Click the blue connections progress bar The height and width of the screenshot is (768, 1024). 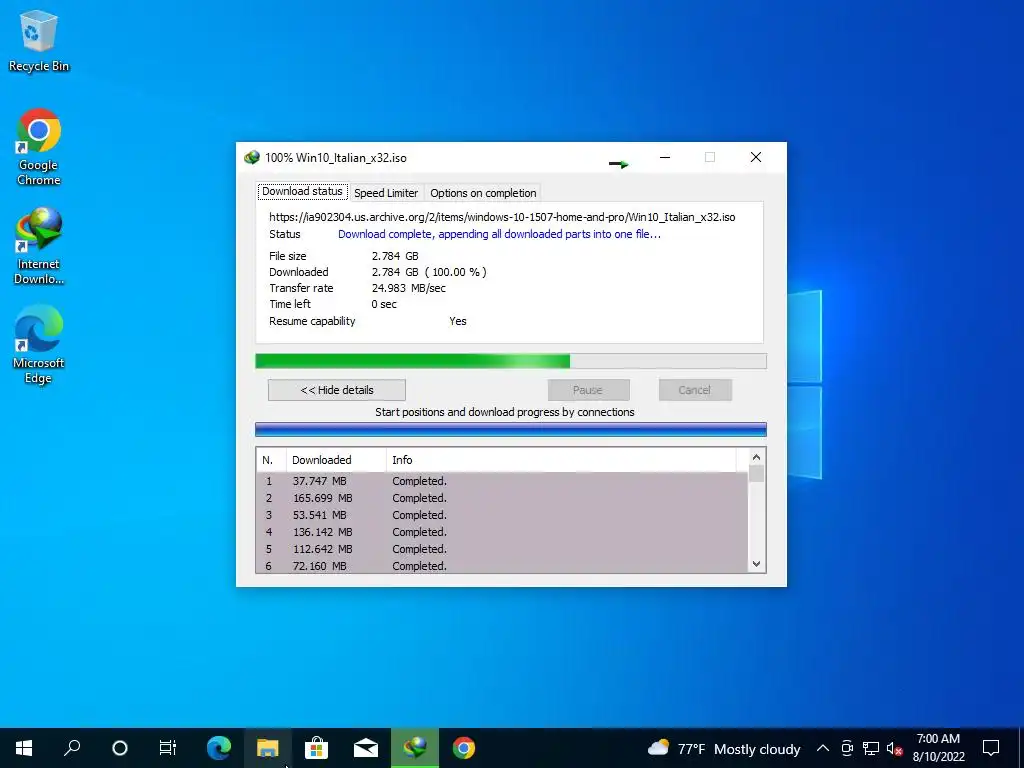point(511,429)
